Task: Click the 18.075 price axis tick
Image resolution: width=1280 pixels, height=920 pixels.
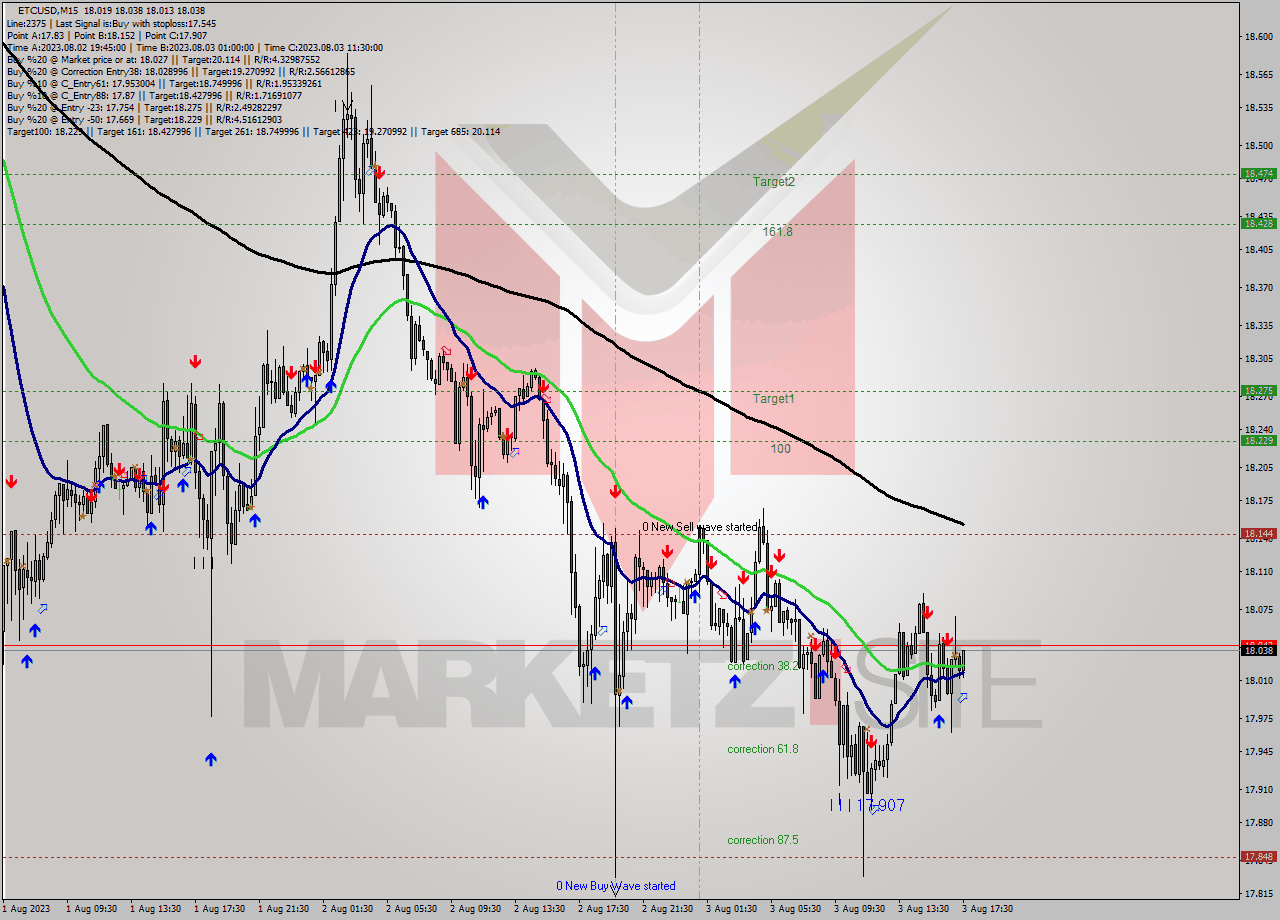Action: click(1258, 610)
